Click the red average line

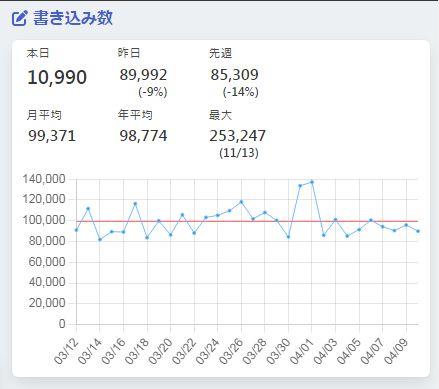[247, 221]
